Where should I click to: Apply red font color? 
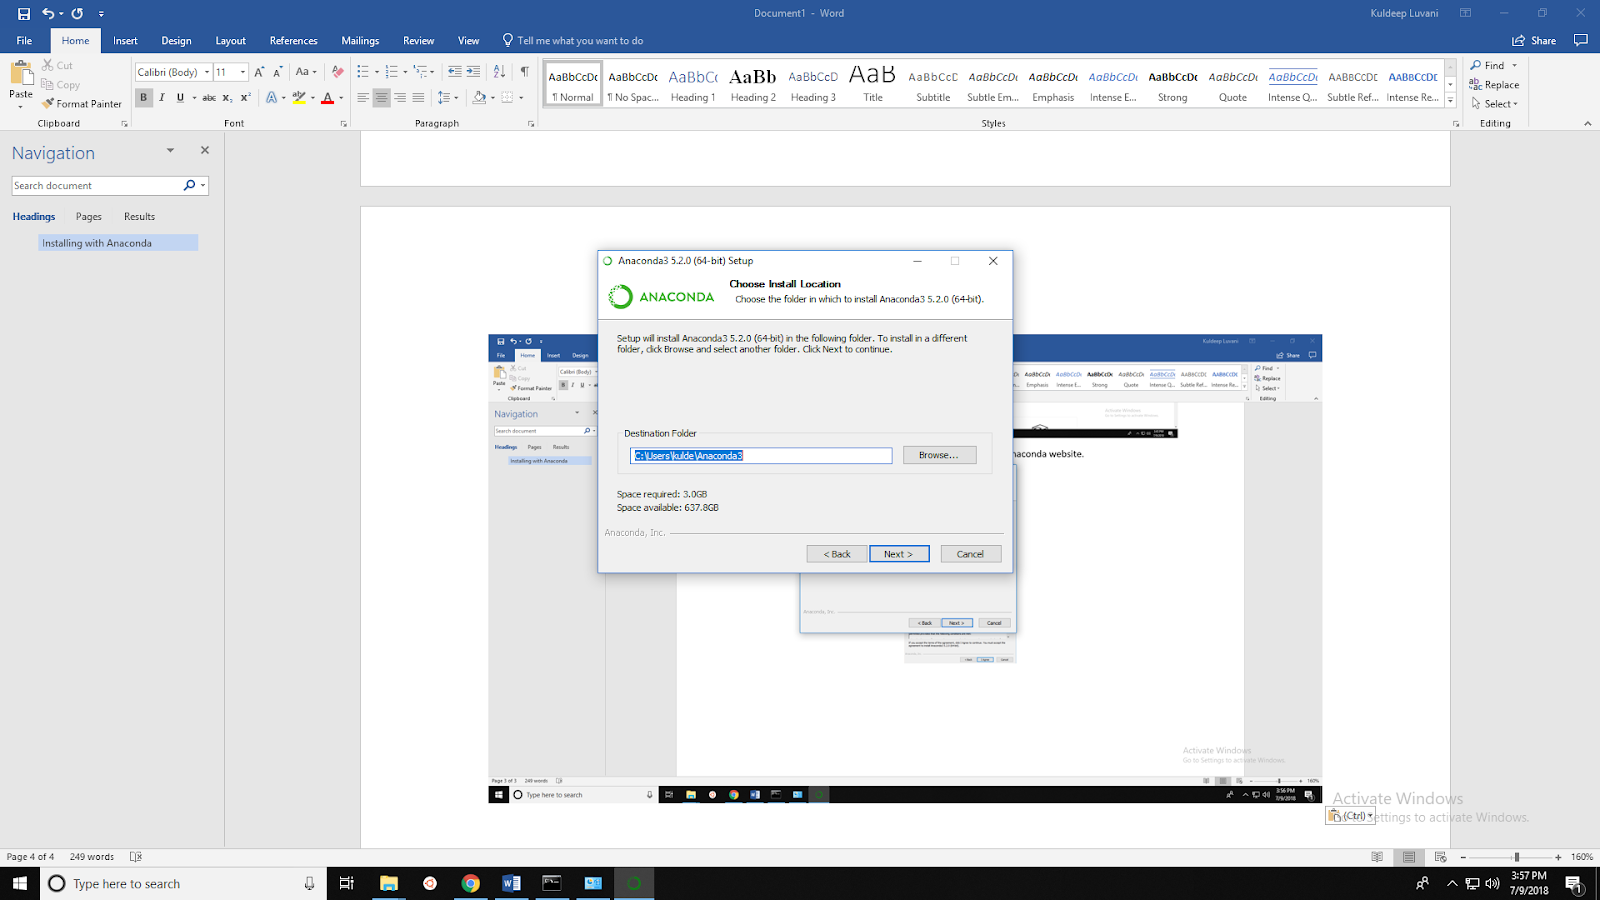327,97
